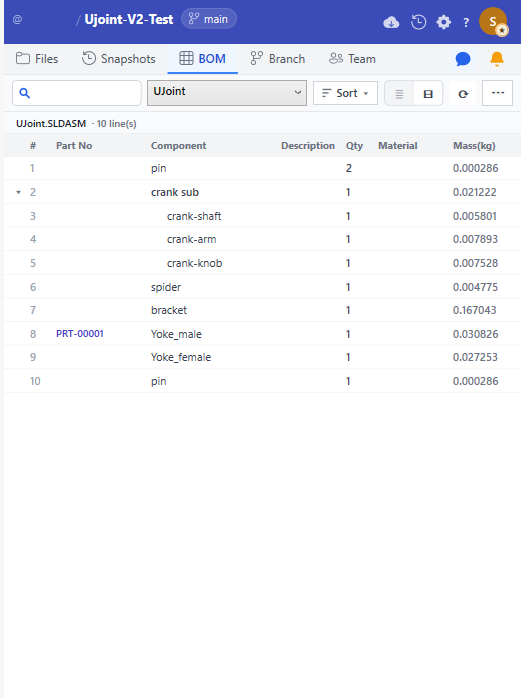Click the Component column header
The image size is (521, 698).
point(179,146)
